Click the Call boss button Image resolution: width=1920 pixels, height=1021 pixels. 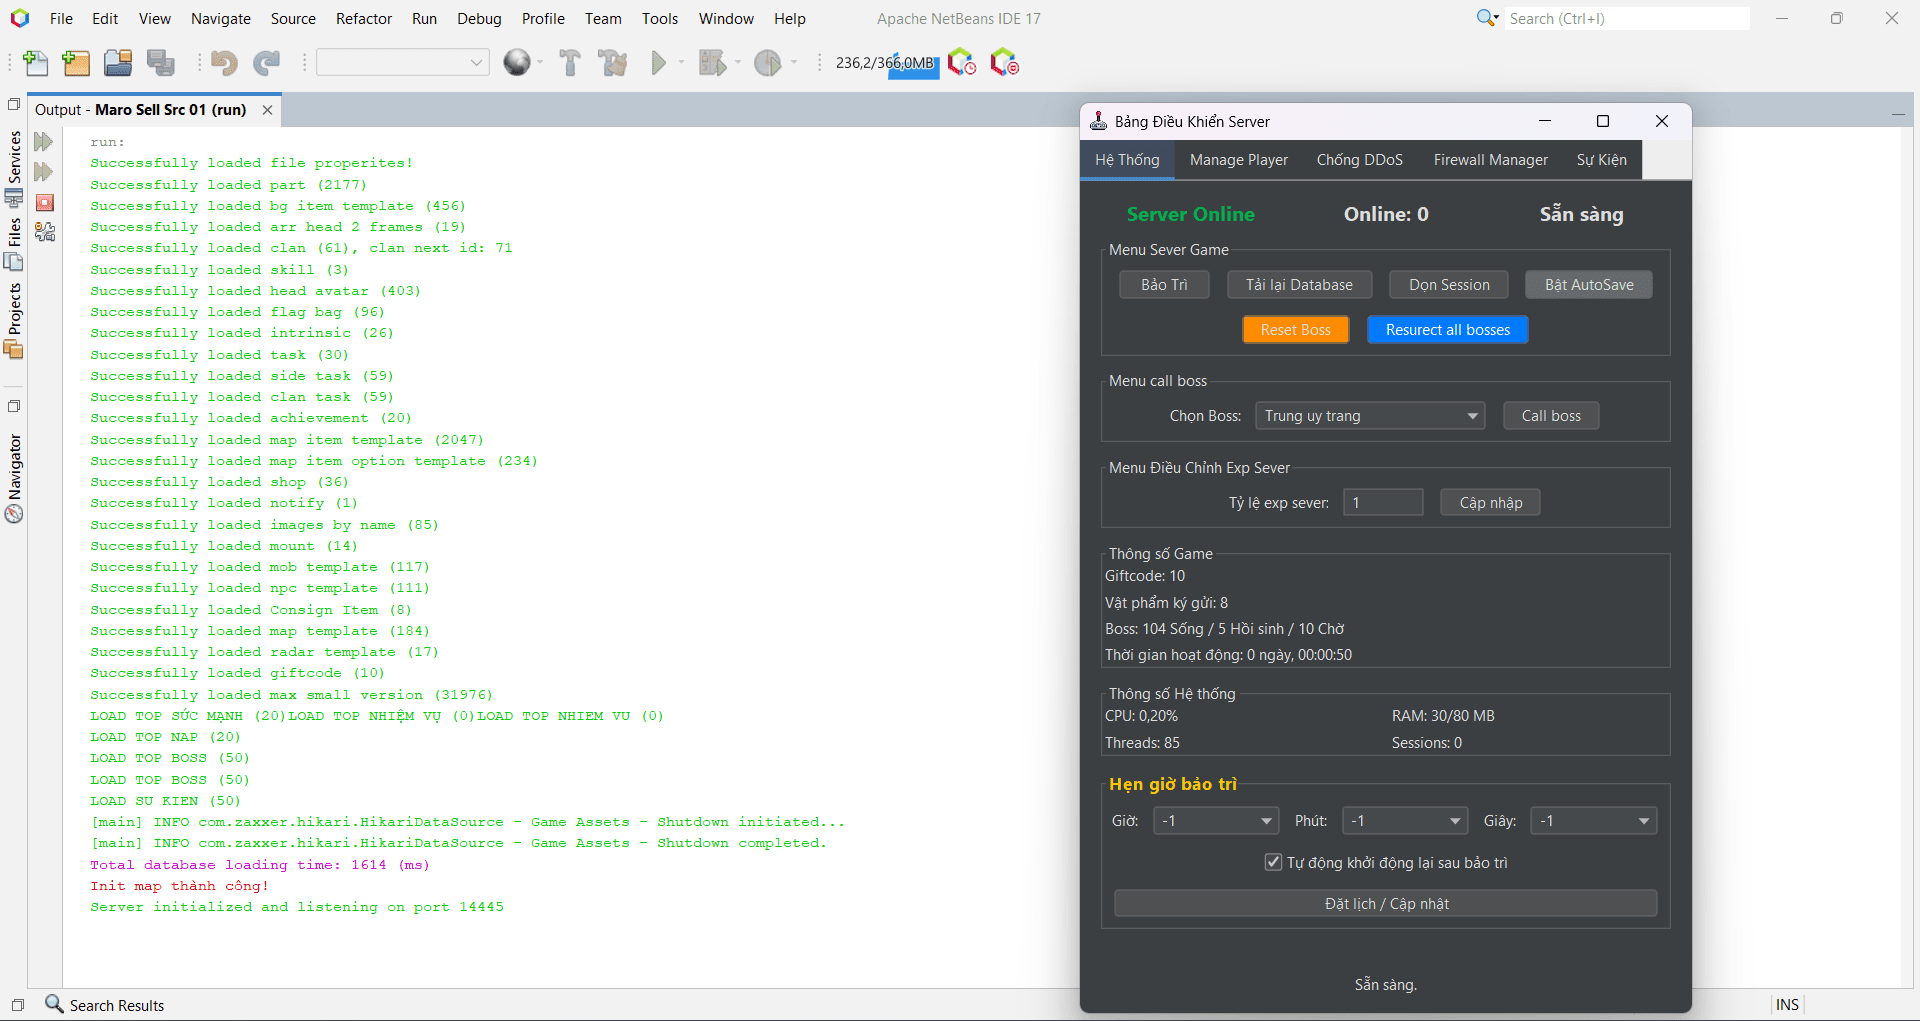click(1551, 416)
